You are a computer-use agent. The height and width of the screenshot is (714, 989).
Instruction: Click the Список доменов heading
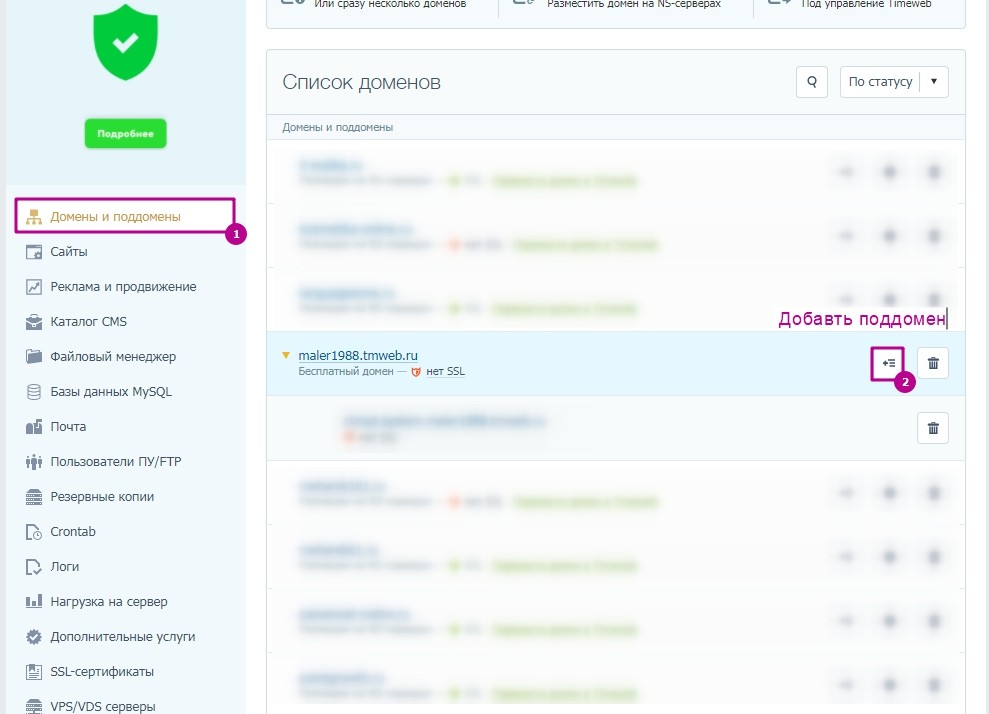point(361,82)
